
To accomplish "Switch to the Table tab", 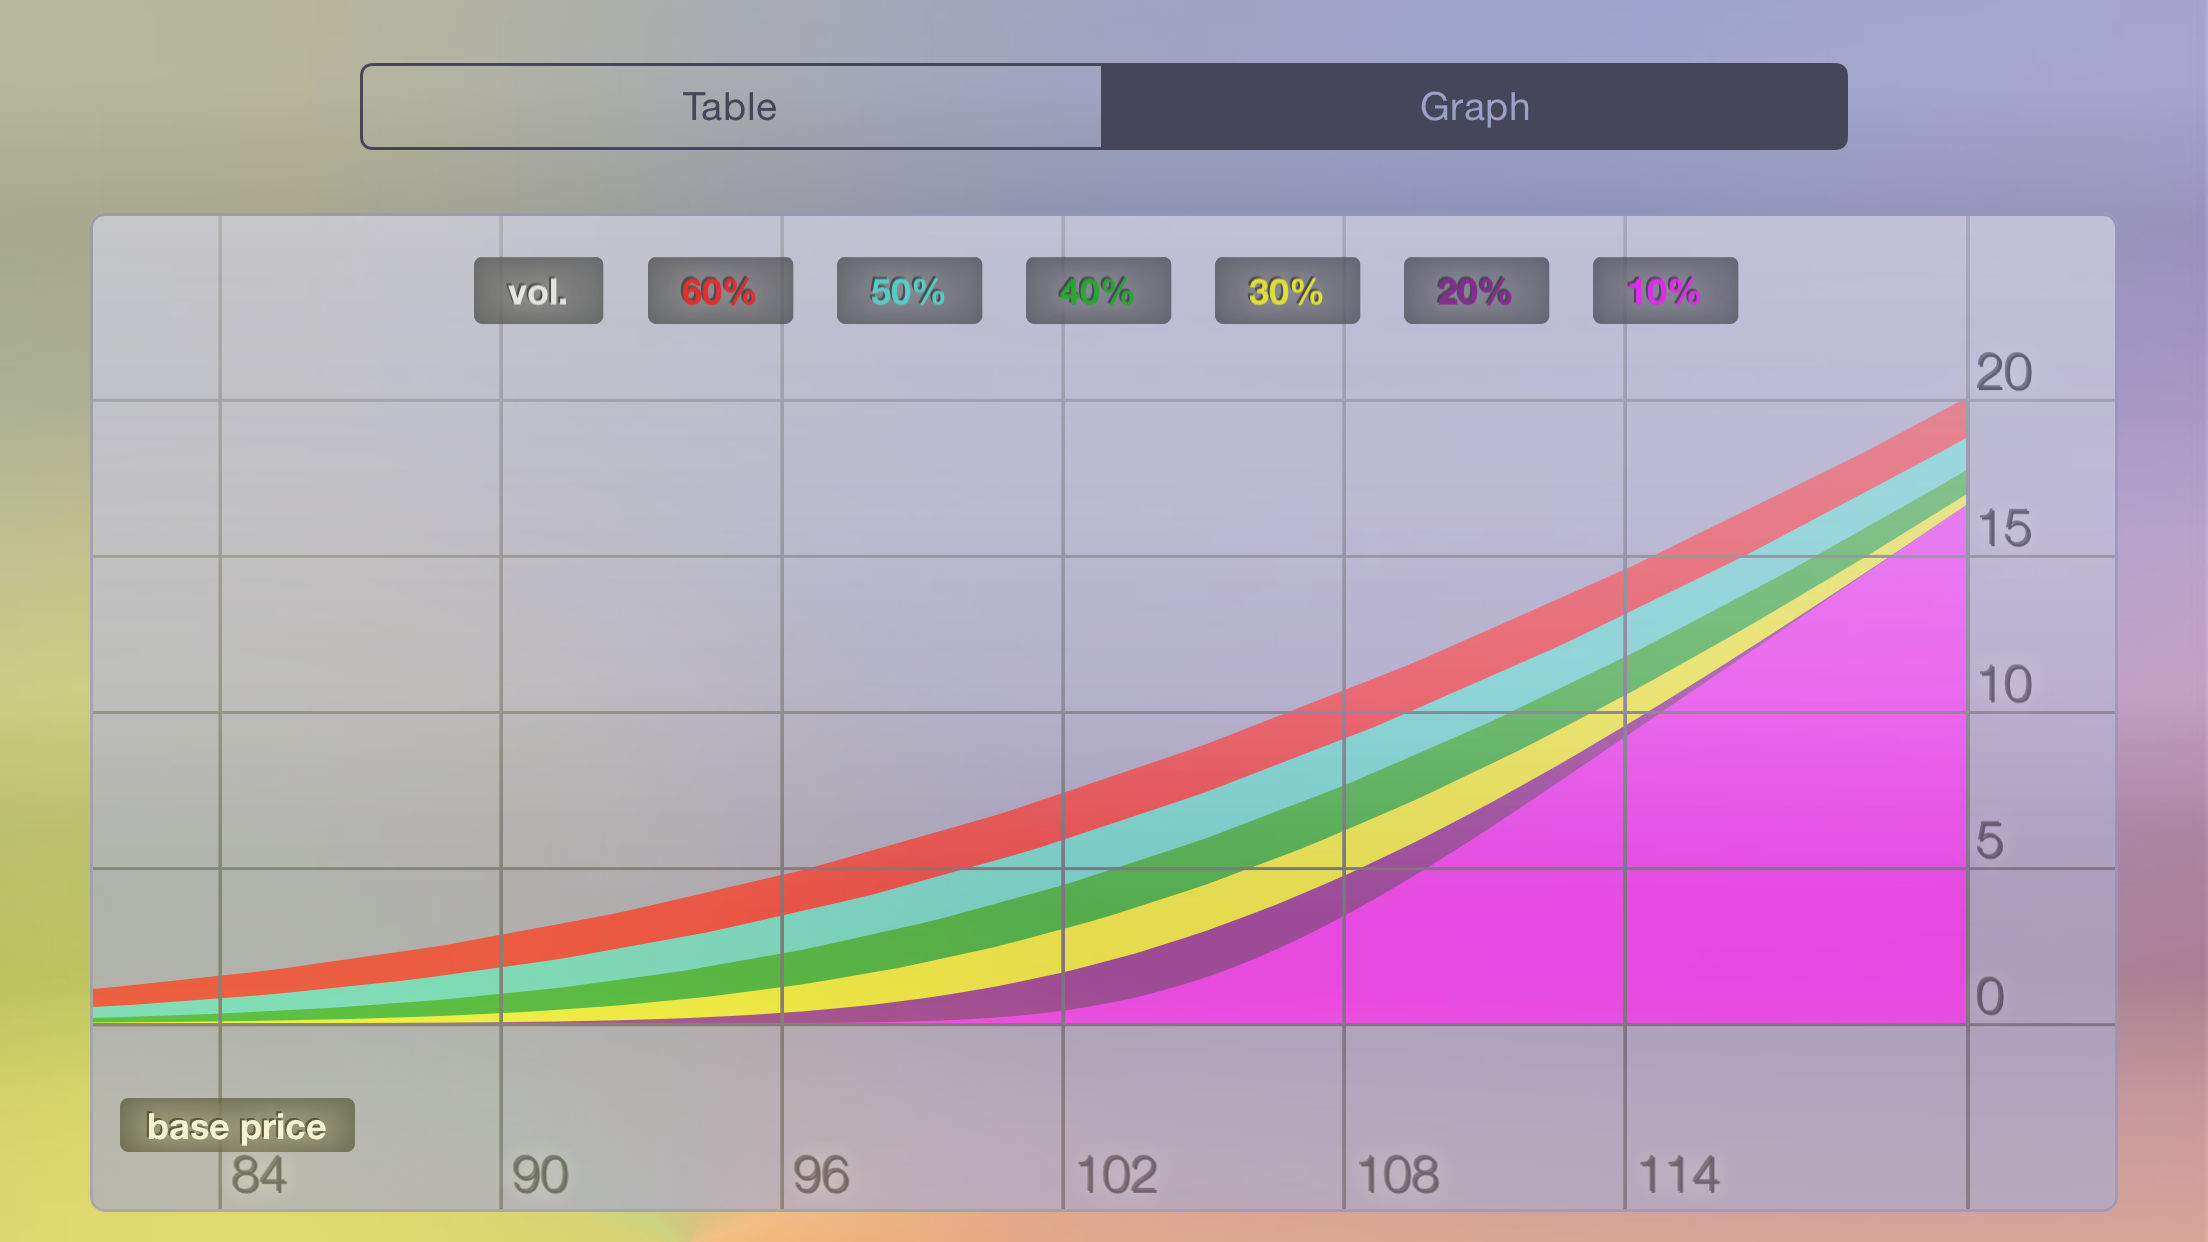I will pos(730,107).
